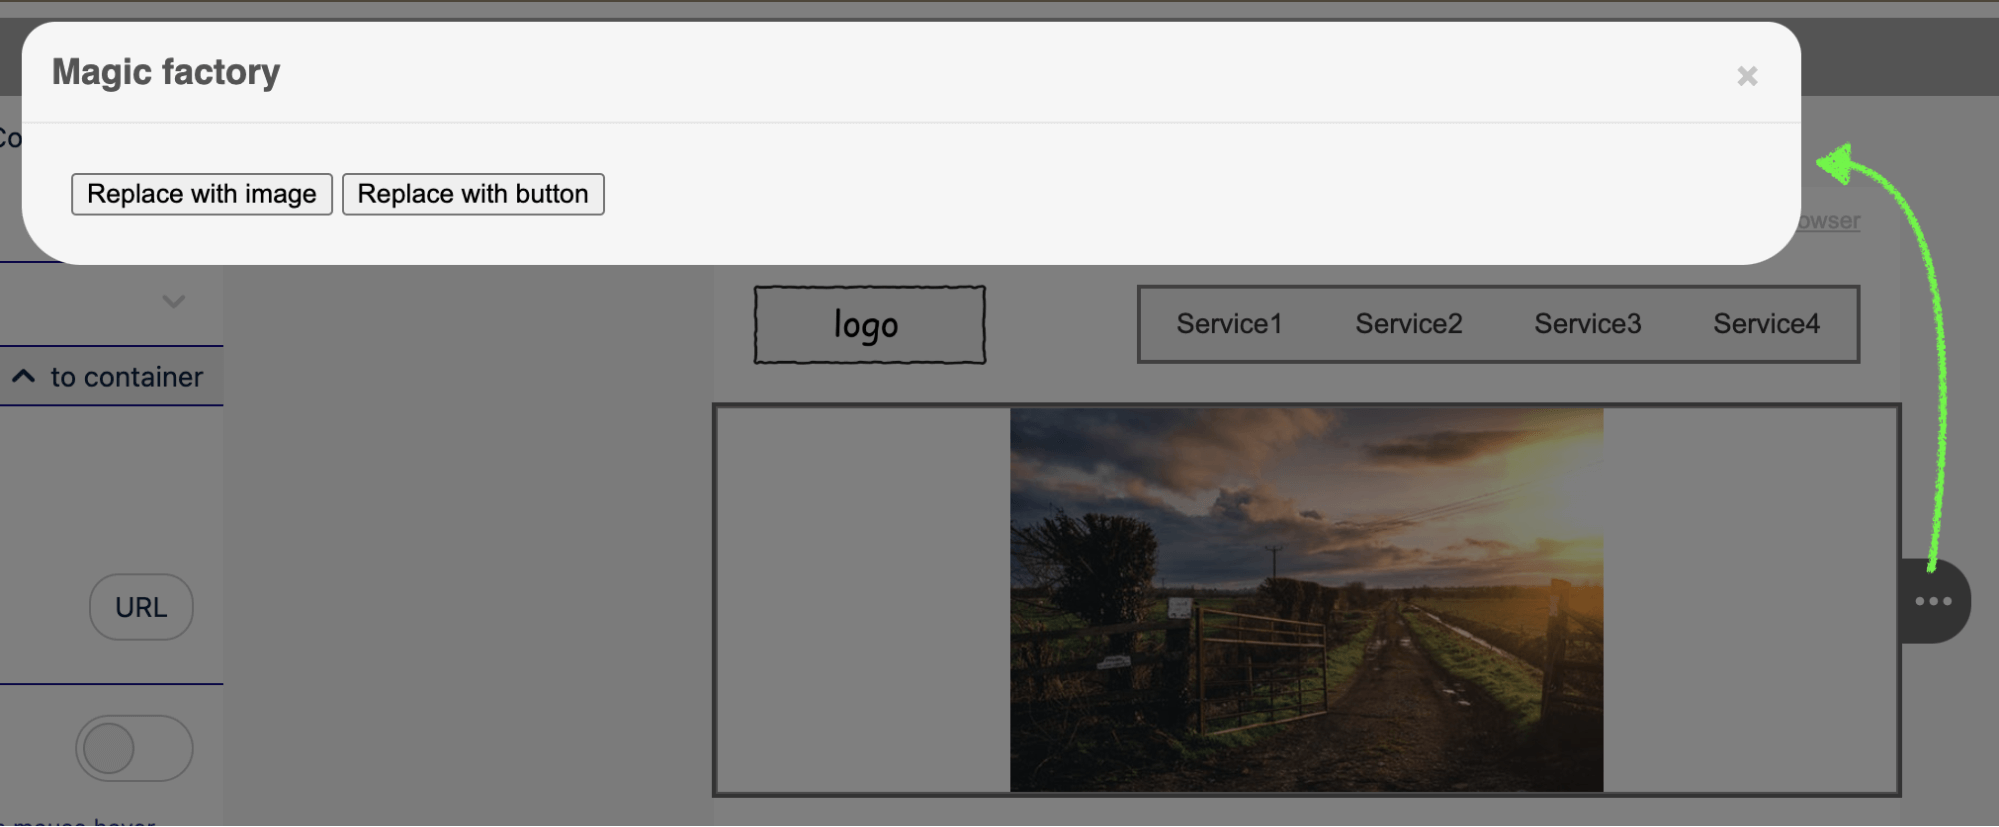
Task: Select the hand-drawn logo placeholder
Action: (x=869, y=325)
